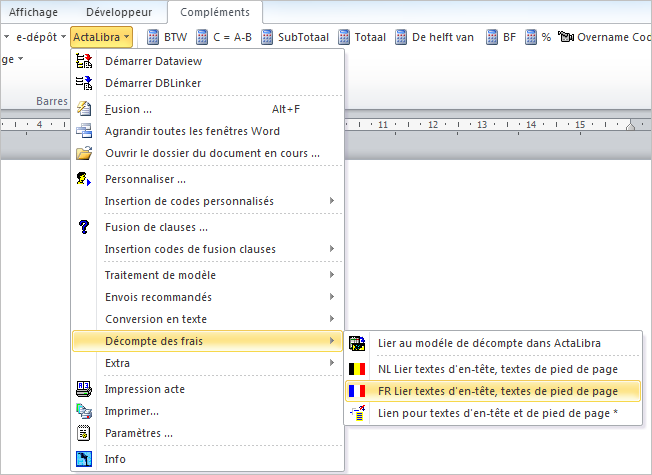Click the cascading windows icon for Agrandir
652x475 pixels.
(x=84, y=131)
